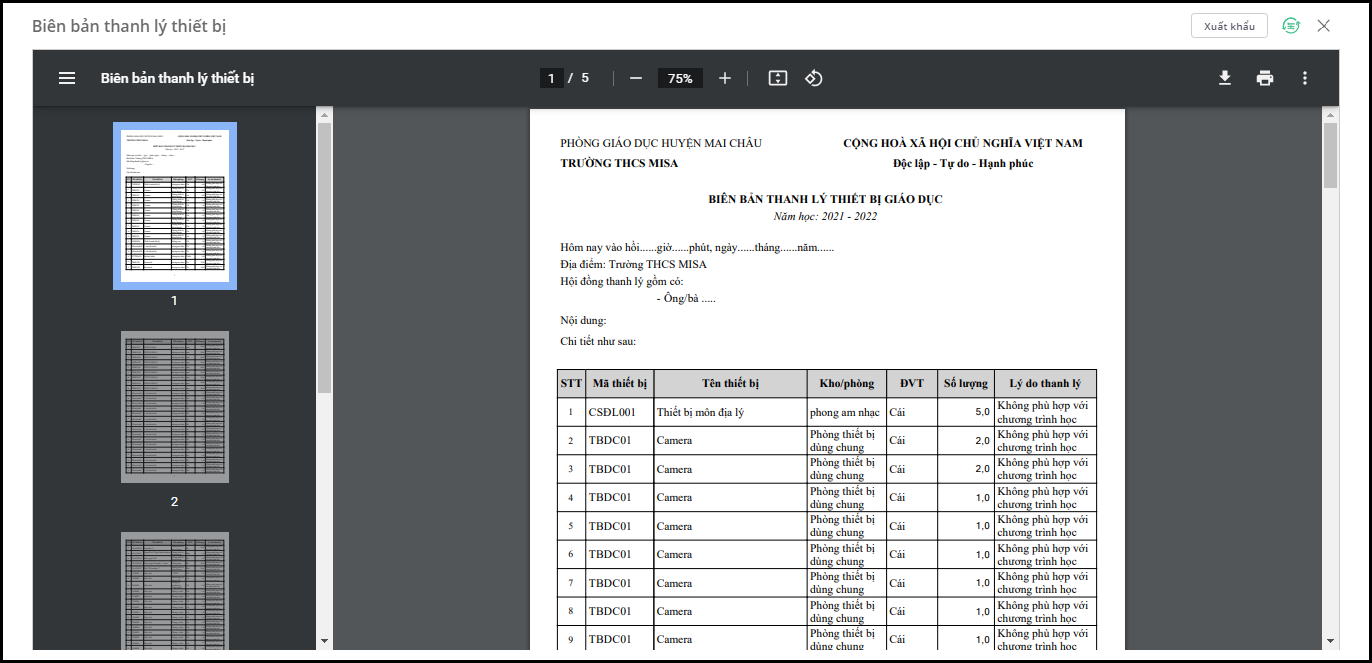Download the PDF file
1372x663 pixels.
click(x=1225, y=78)
